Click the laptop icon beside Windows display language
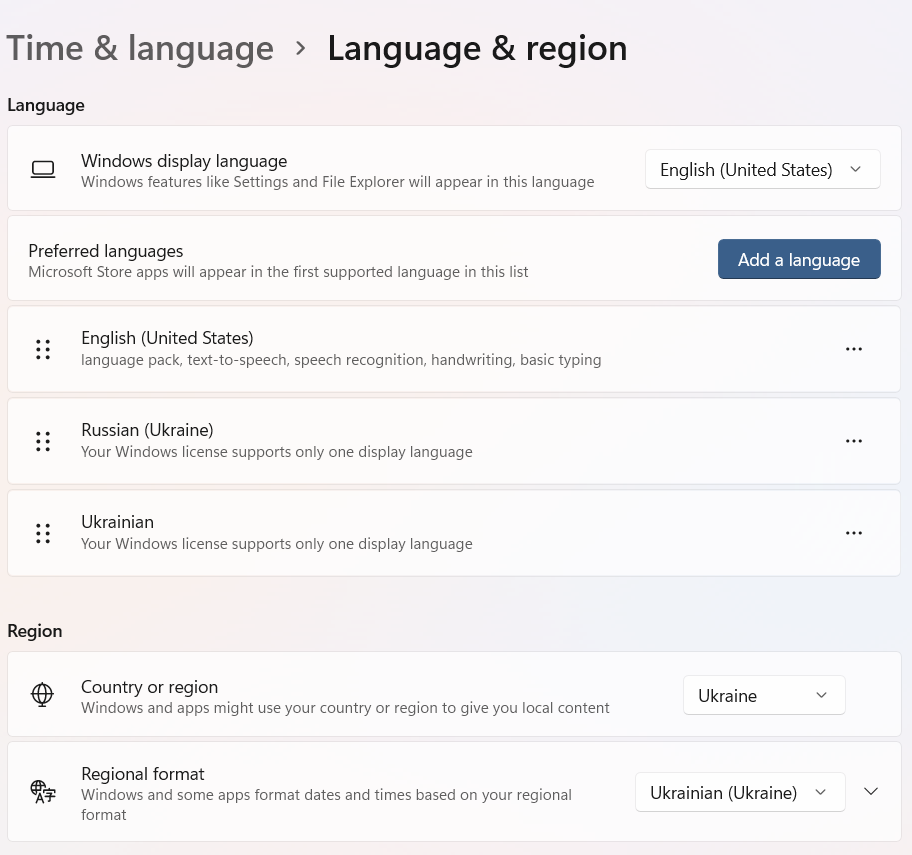The height and width of the screenshot is (855, 912). pyautogui.click(x=43, y=169)
